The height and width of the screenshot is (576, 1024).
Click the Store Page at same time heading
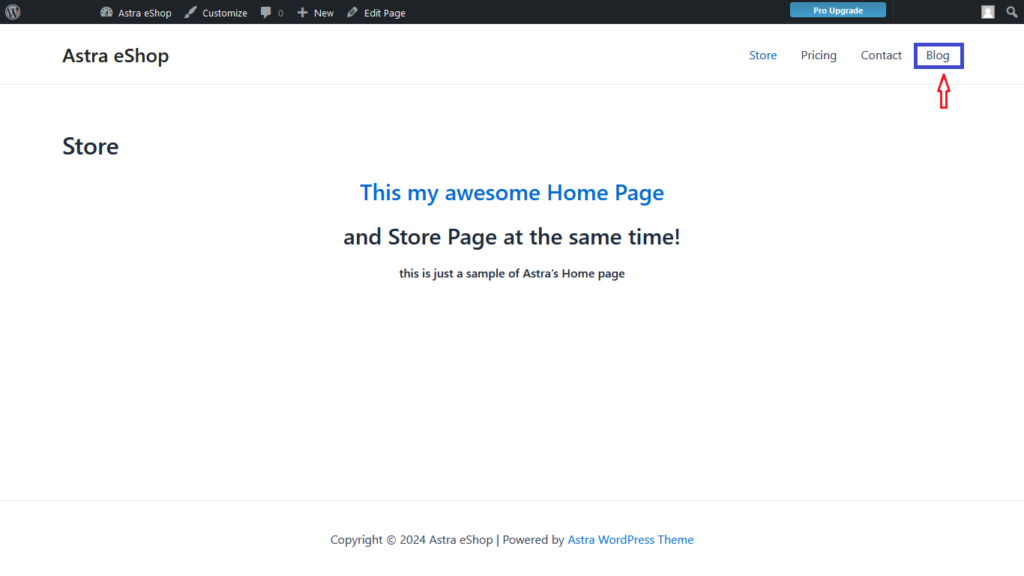point(511,237)
